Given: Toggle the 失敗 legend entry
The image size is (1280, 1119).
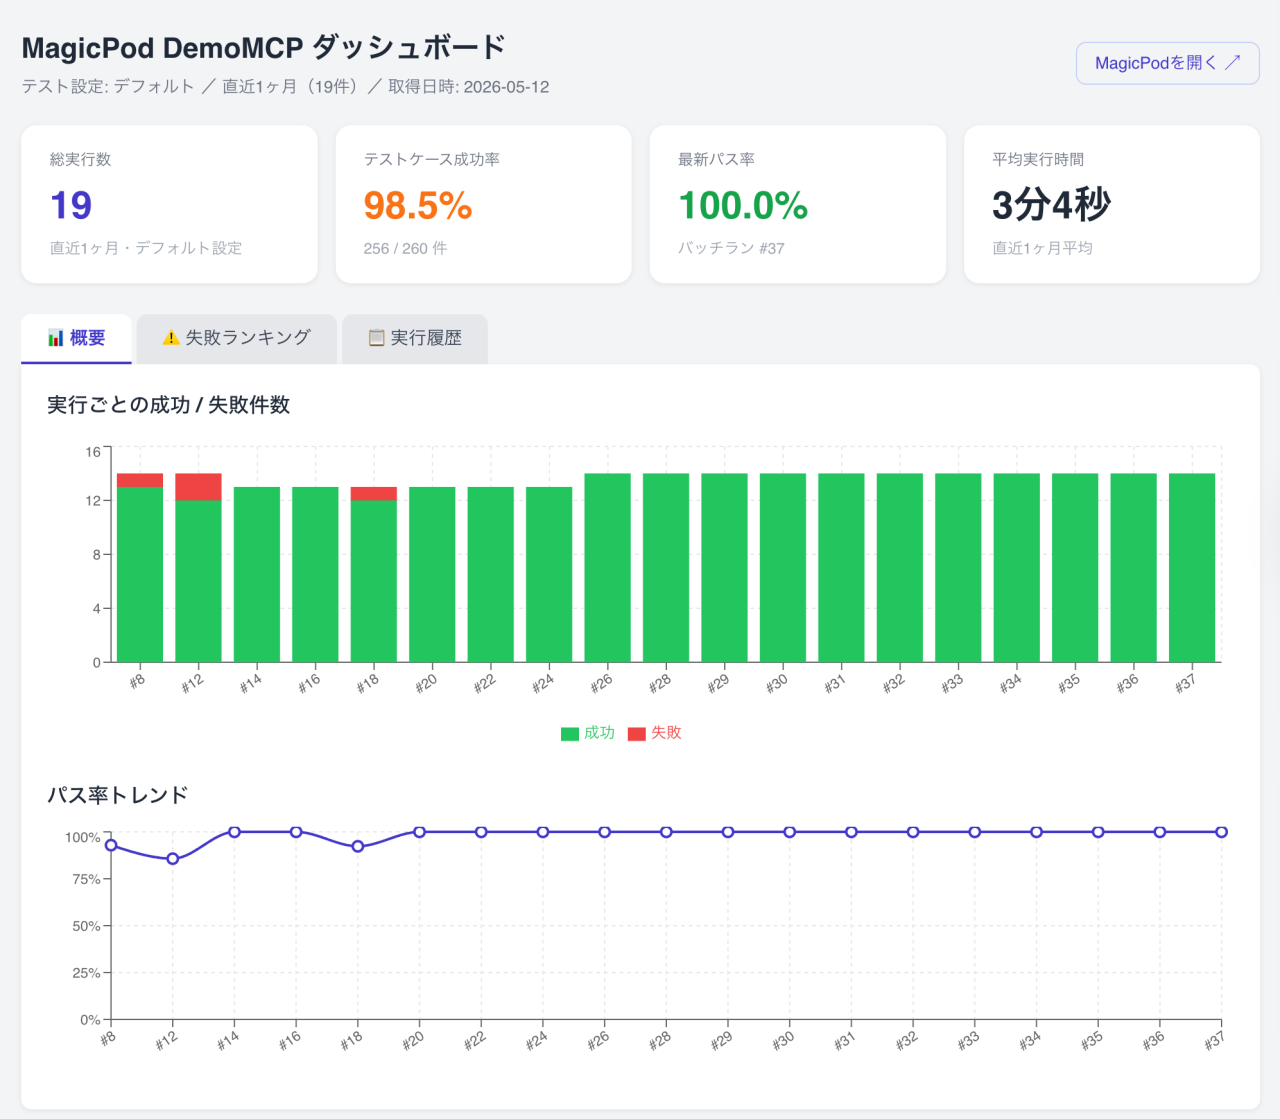Looking at the screenshot, I should pos(655,733).
